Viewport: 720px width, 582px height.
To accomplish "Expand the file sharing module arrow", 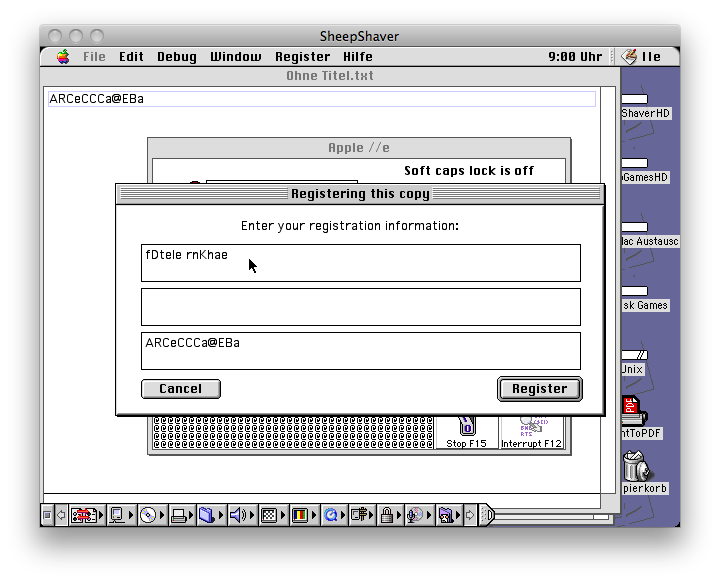I will point(131,515).
